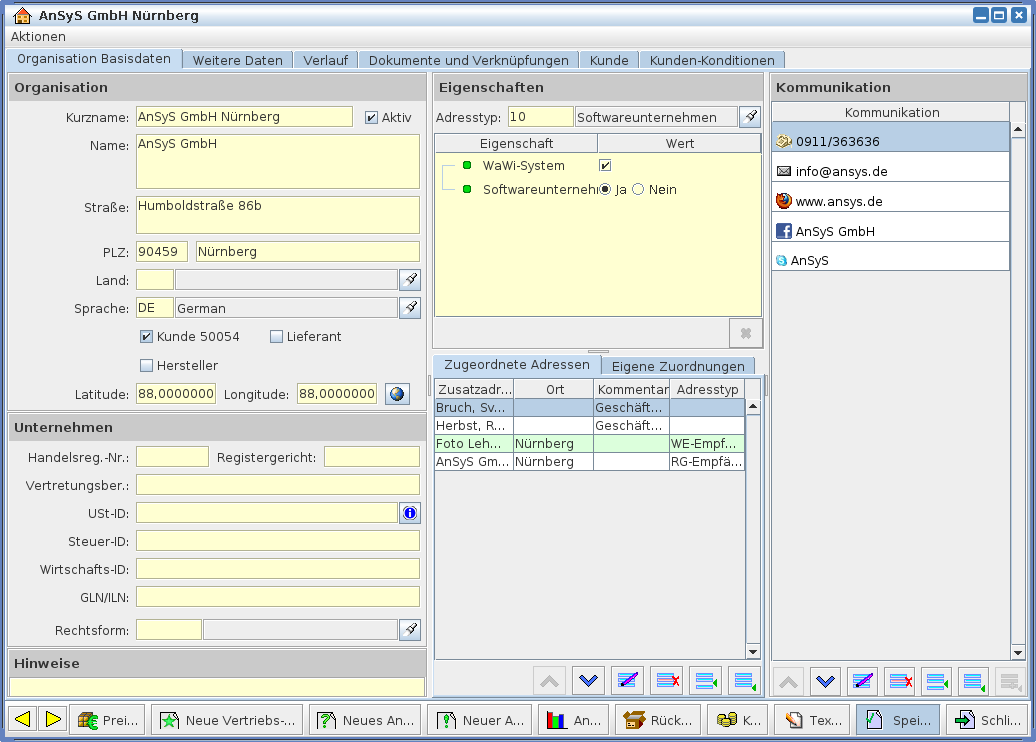1036x742 pixels.
Task: Click the Schließen button in the bottom bar
Action: 987,719
